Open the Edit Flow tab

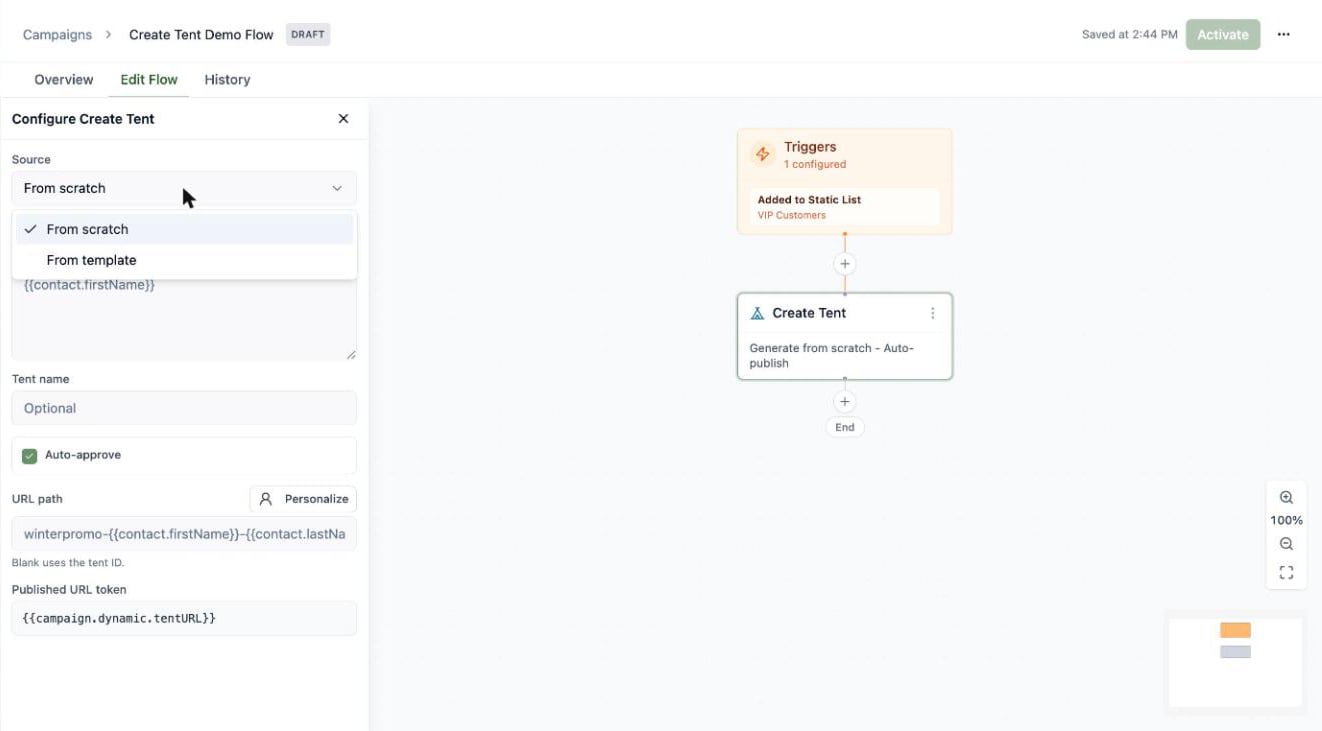coord(149,80)
